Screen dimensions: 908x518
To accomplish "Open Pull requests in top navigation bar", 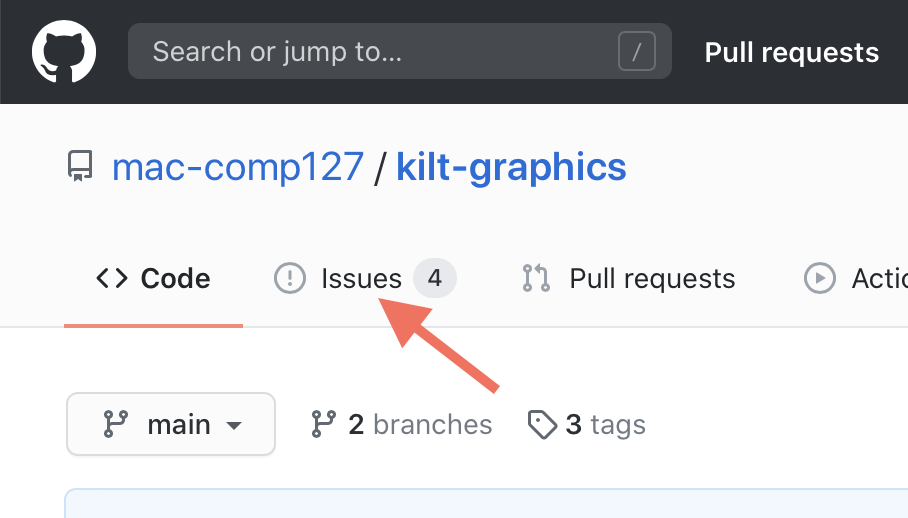I will [791, 52].
